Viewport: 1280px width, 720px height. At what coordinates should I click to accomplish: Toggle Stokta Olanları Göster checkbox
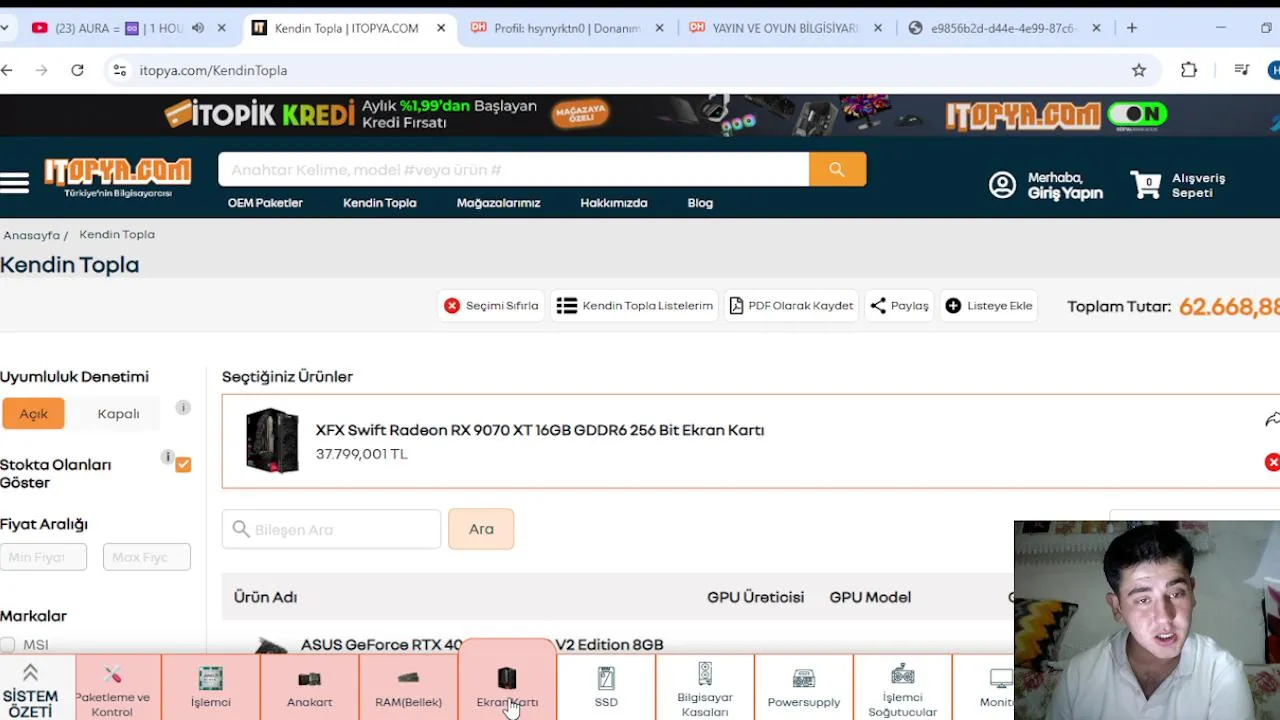183,464
